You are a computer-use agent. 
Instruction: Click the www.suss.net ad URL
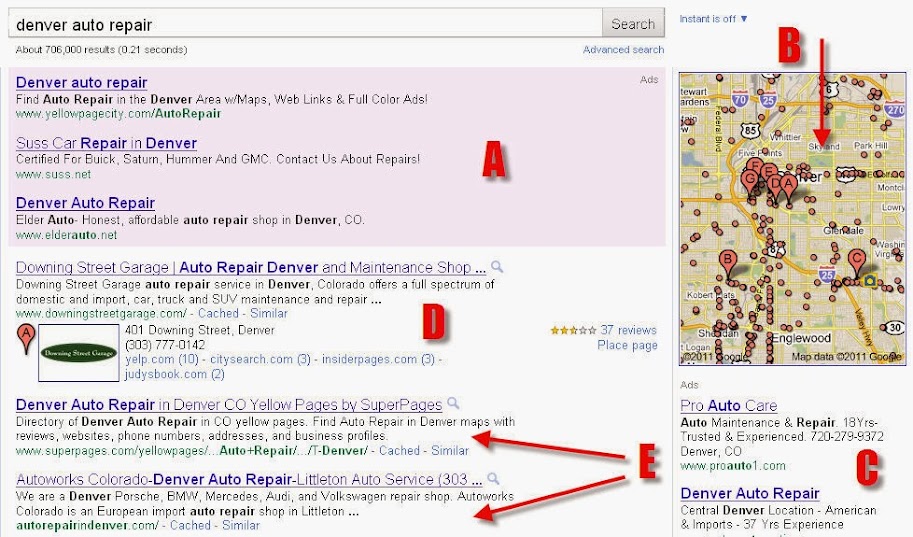point(54,174)
